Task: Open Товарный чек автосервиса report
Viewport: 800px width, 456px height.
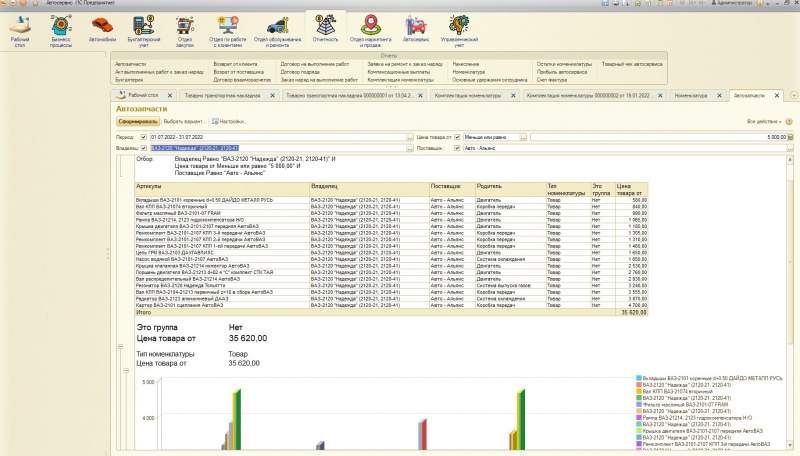Action: (x=632, y=64)
